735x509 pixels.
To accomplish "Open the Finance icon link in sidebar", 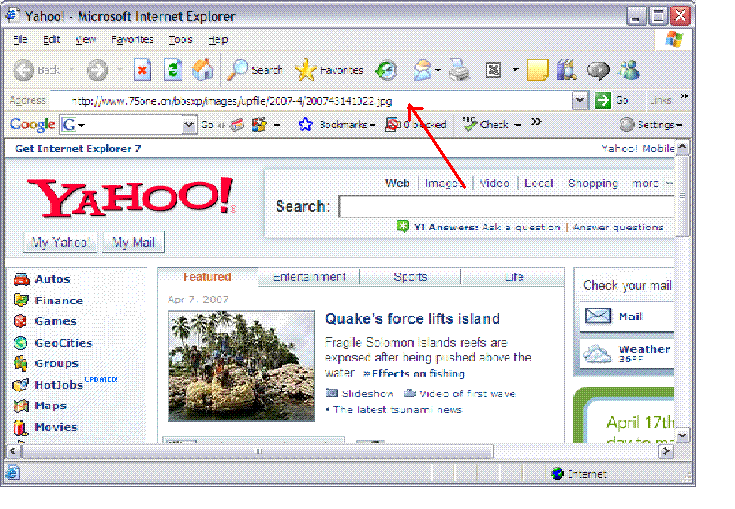I will [21, 300].
